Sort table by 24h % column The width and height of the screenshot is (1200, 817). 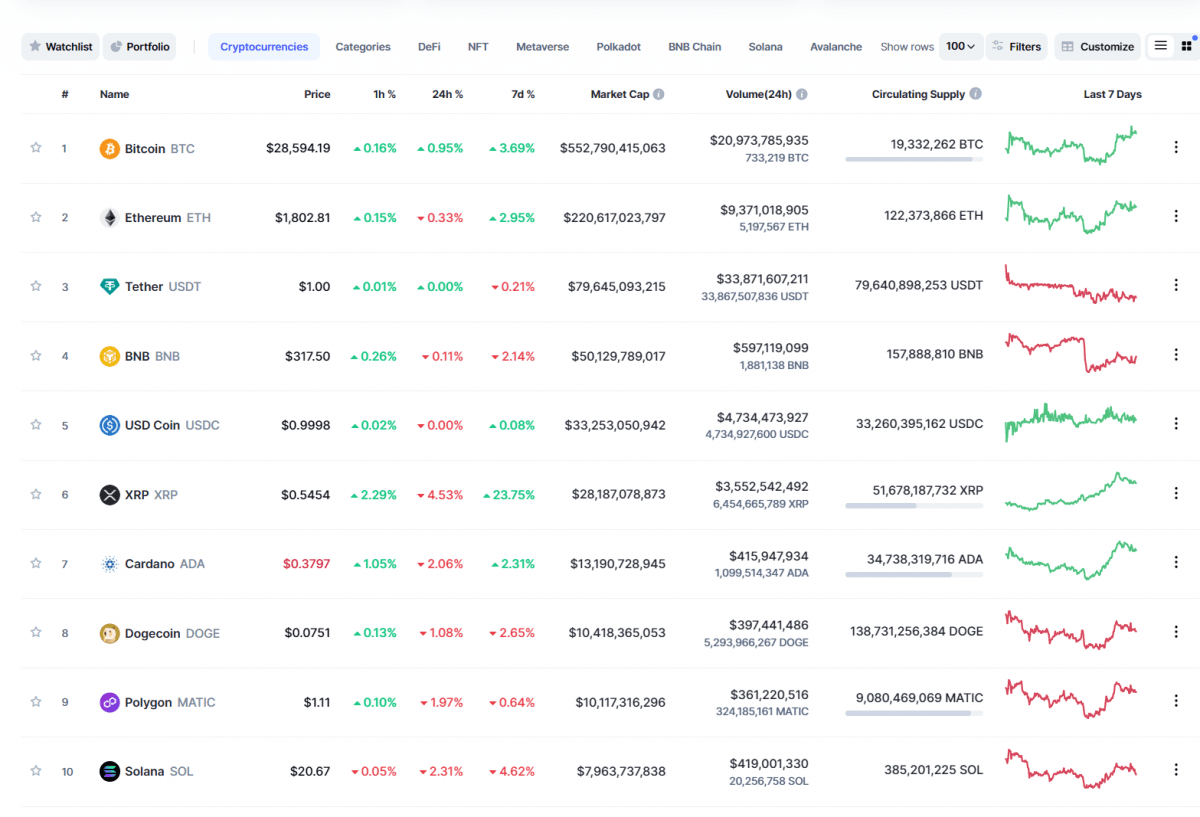pos(447,94)
